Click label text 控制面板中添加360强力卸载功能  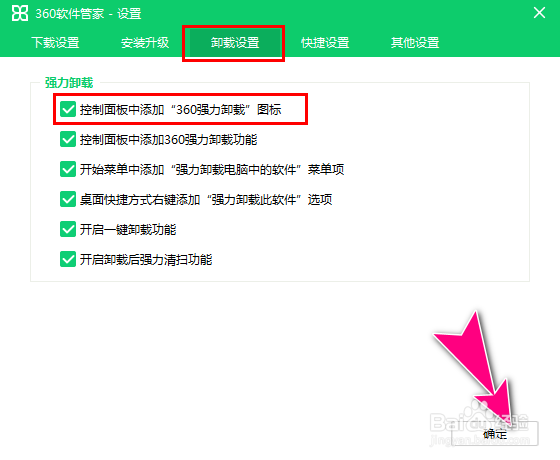point(168,139)
